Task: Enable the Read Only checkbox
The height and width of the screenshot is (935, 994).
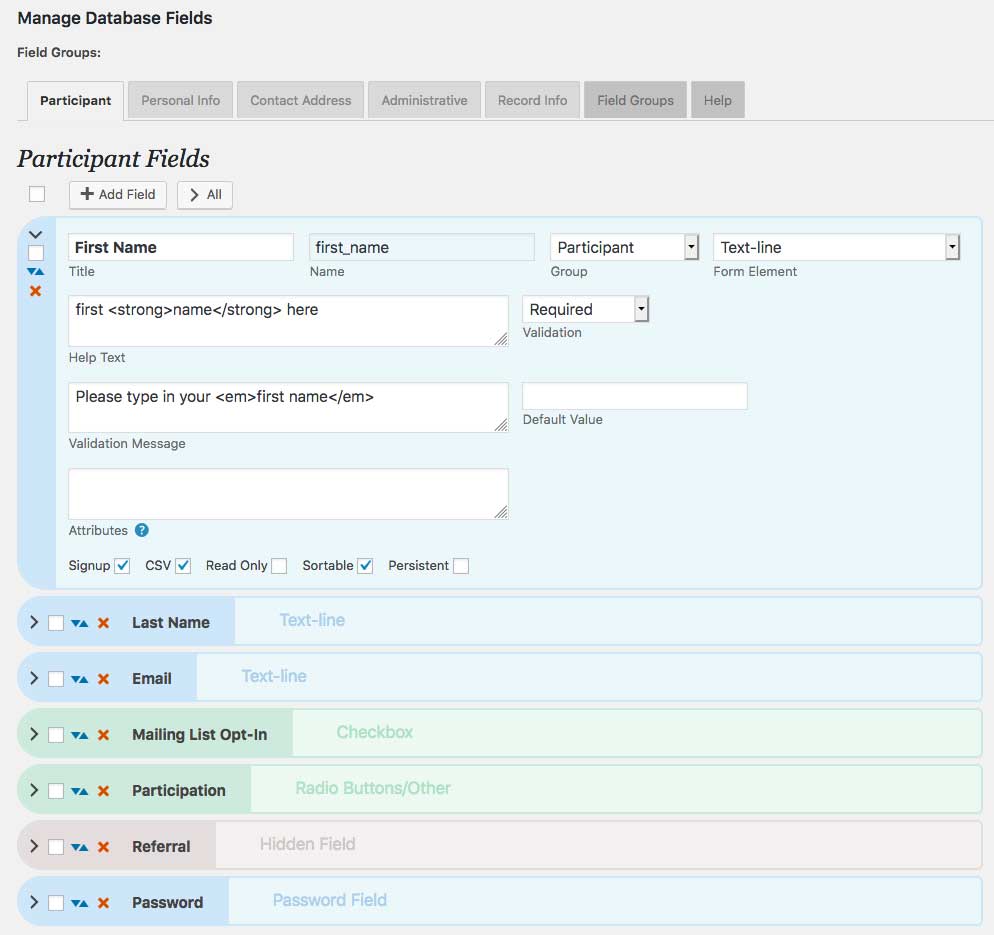Action: pyautogui.click(x=279, y=566)
